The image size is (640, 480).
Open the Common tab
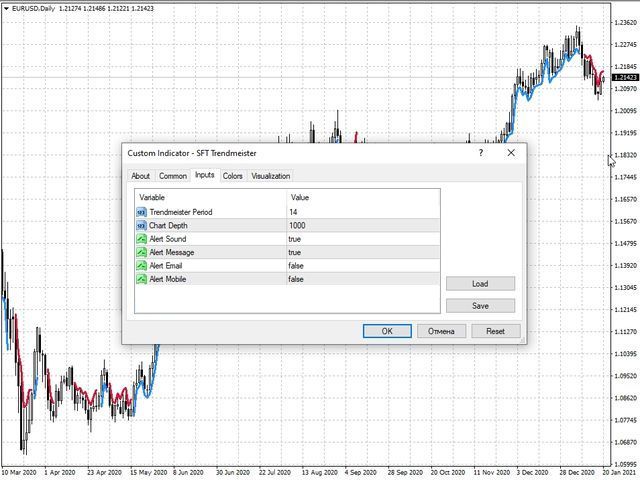[x=173, y=176]
